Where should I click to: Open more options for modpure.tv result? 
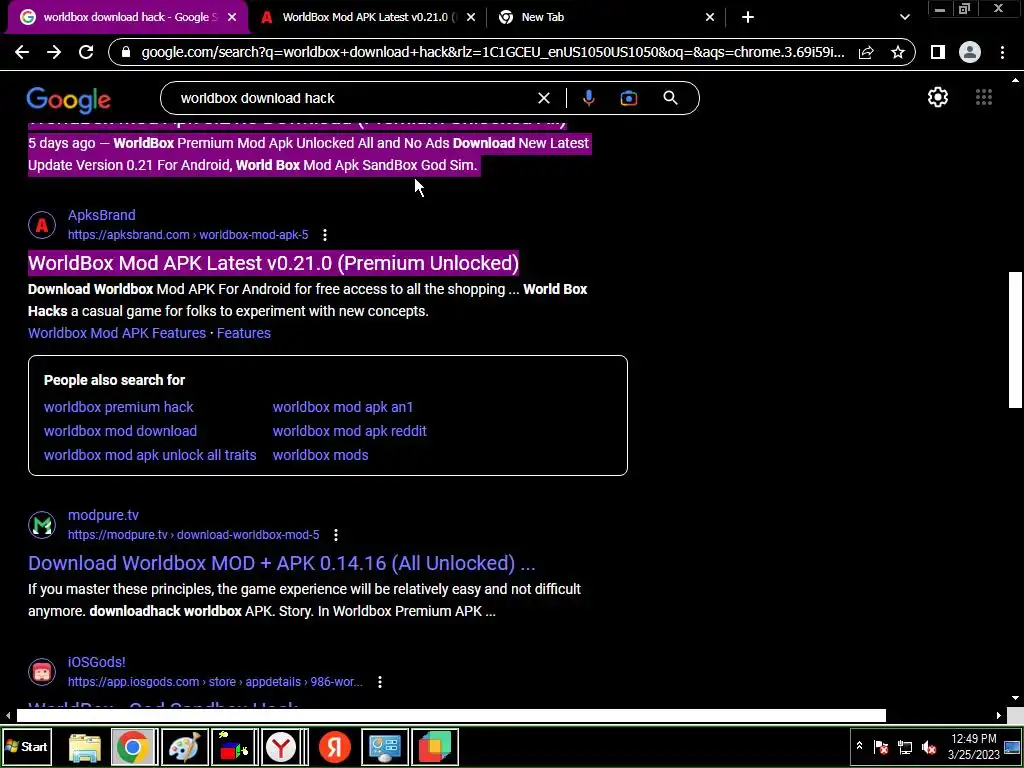click(x=336, y=536)
